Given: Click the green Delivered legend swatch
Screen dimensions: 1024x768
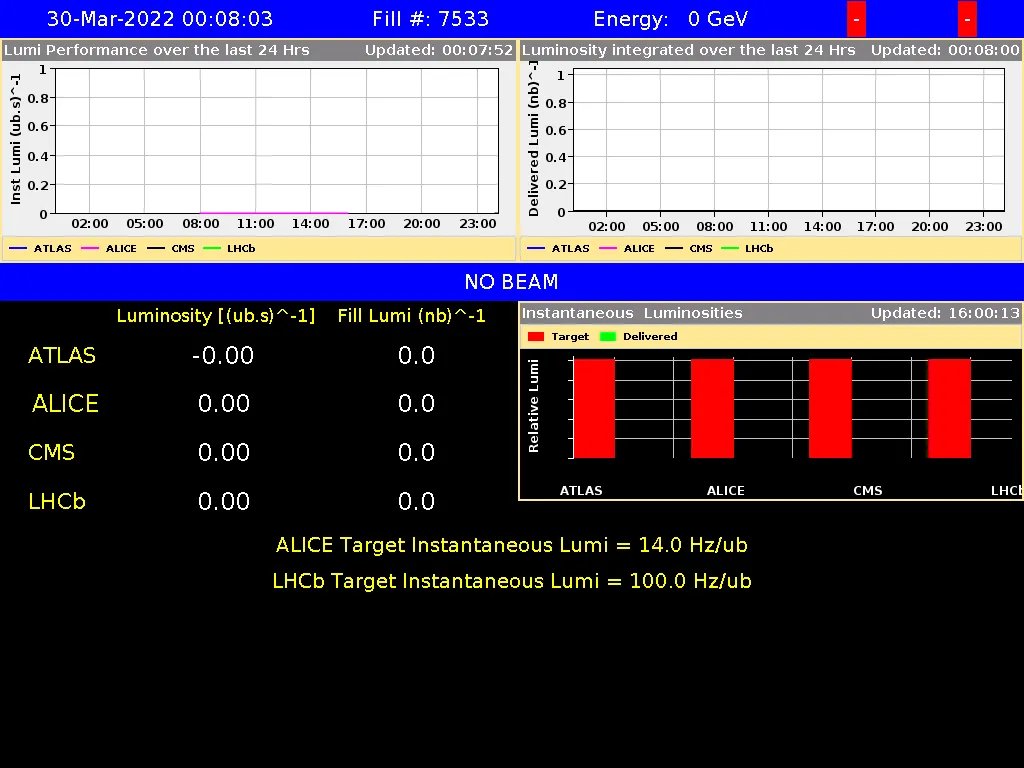Looking at the screenshot, I should (607, 337).
